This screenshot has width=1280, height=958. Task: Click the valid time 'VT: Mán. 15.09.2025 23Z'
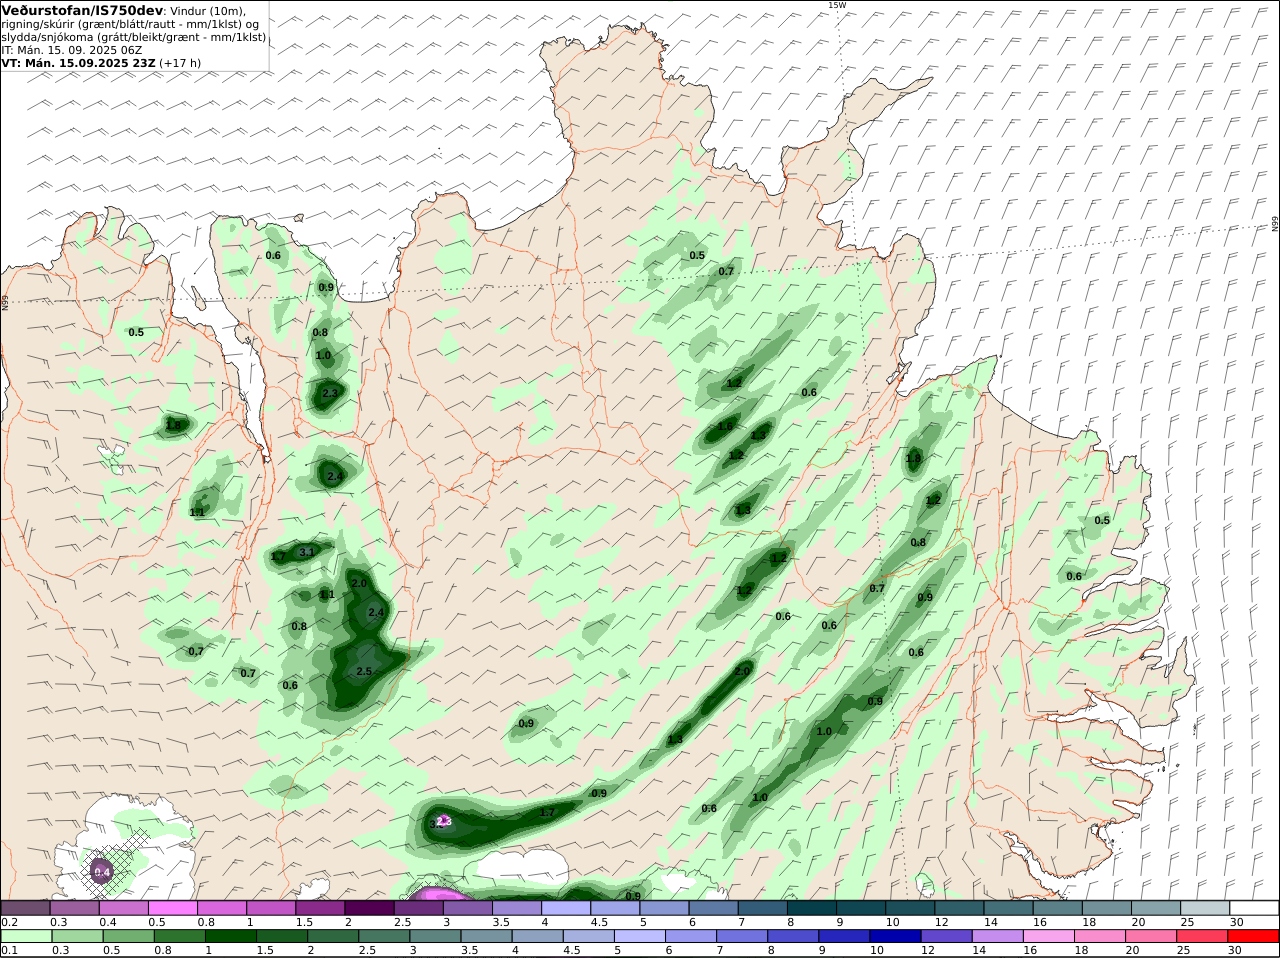(x=78, y=62)
